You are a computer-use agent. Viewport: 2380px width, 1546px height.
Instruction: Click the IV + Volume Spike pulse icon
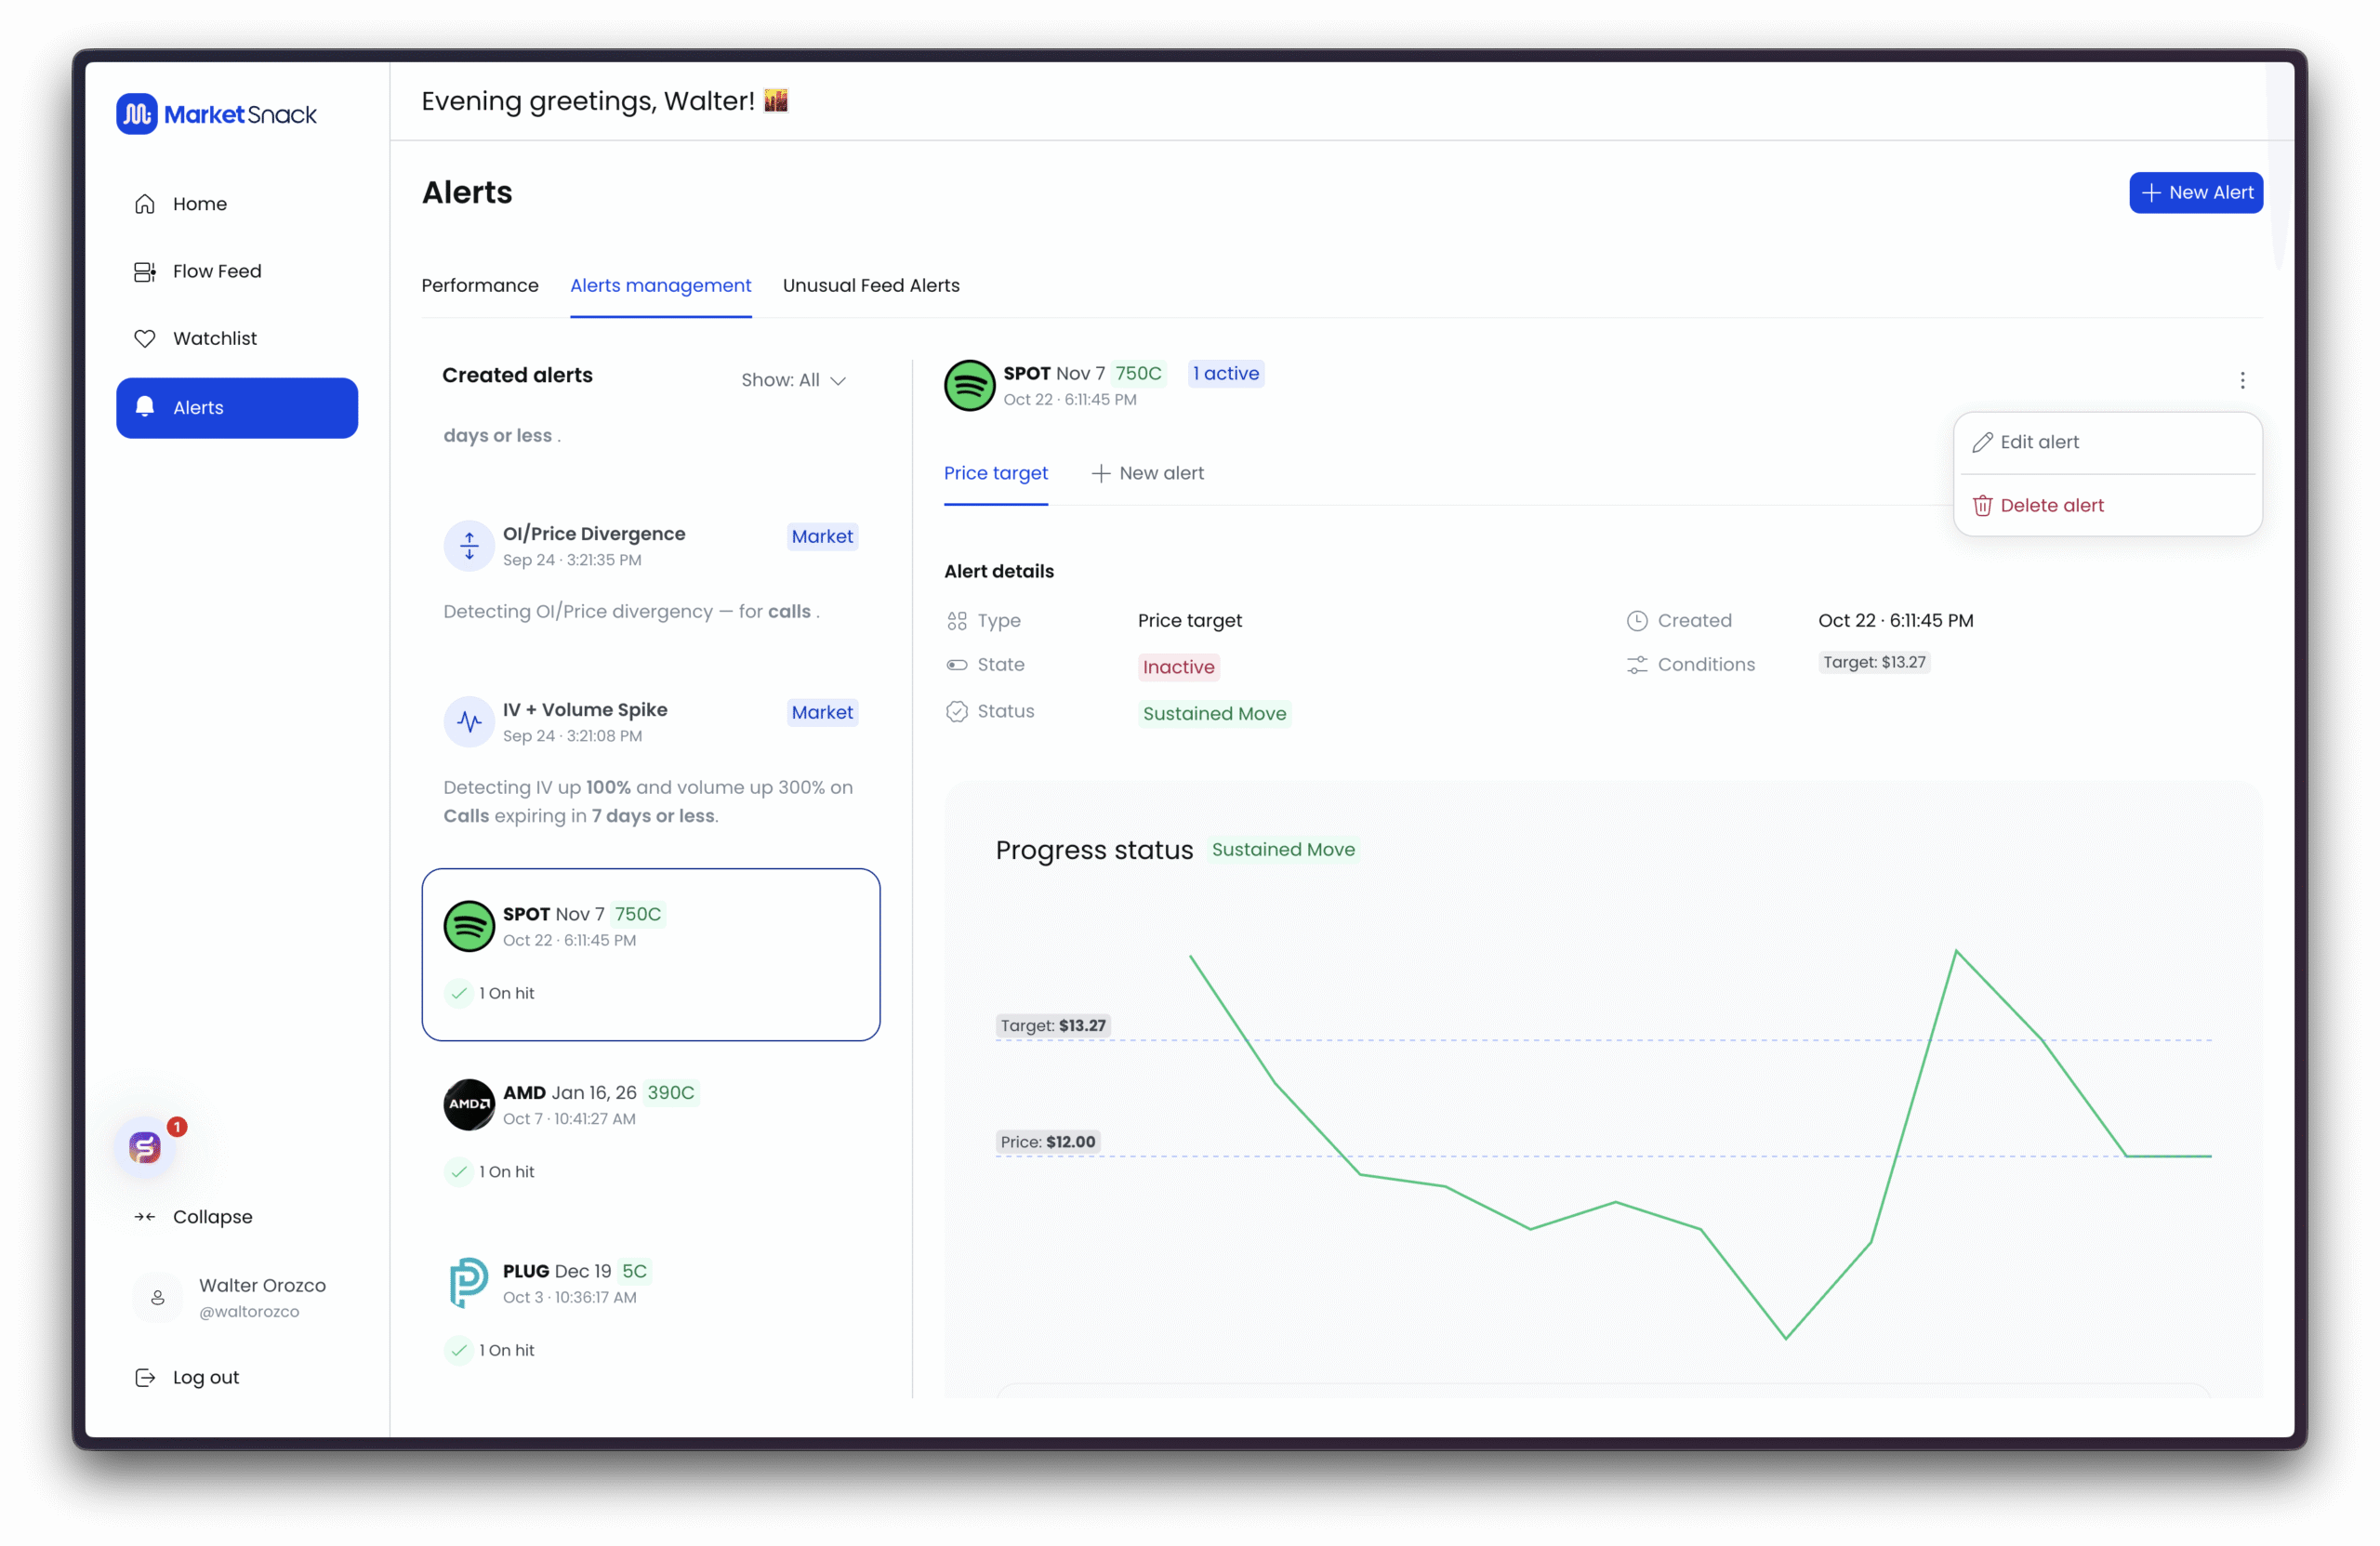click(x=469, y=721)
